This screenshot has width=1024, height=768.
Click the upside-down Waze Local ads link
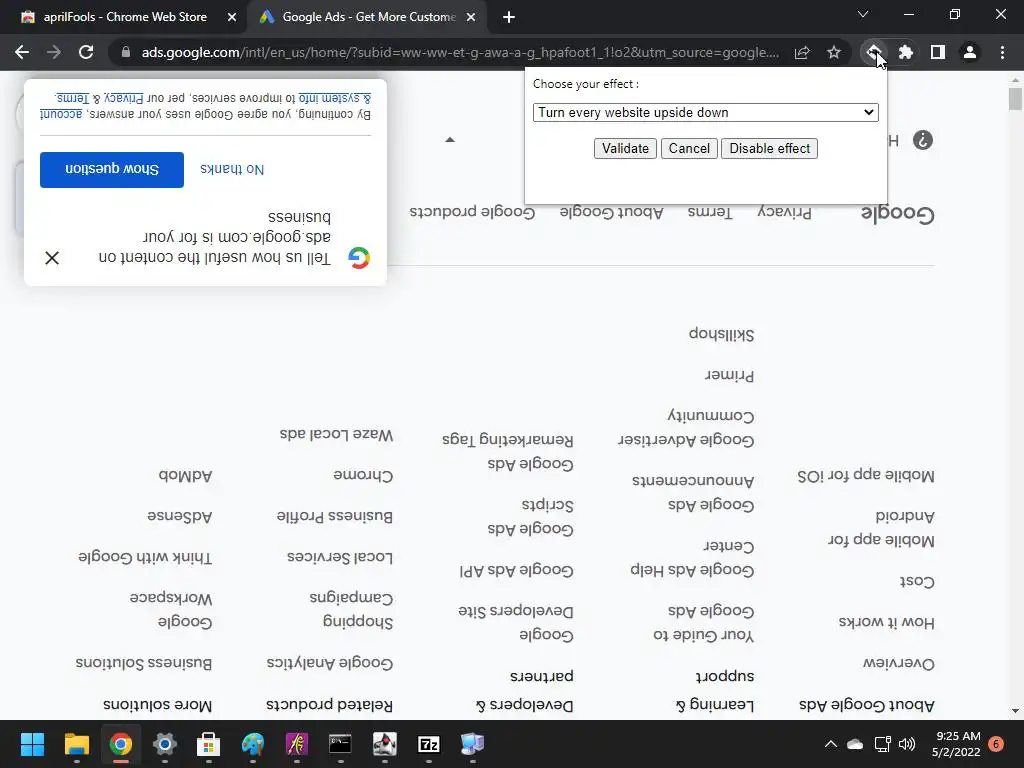[336, 434]
